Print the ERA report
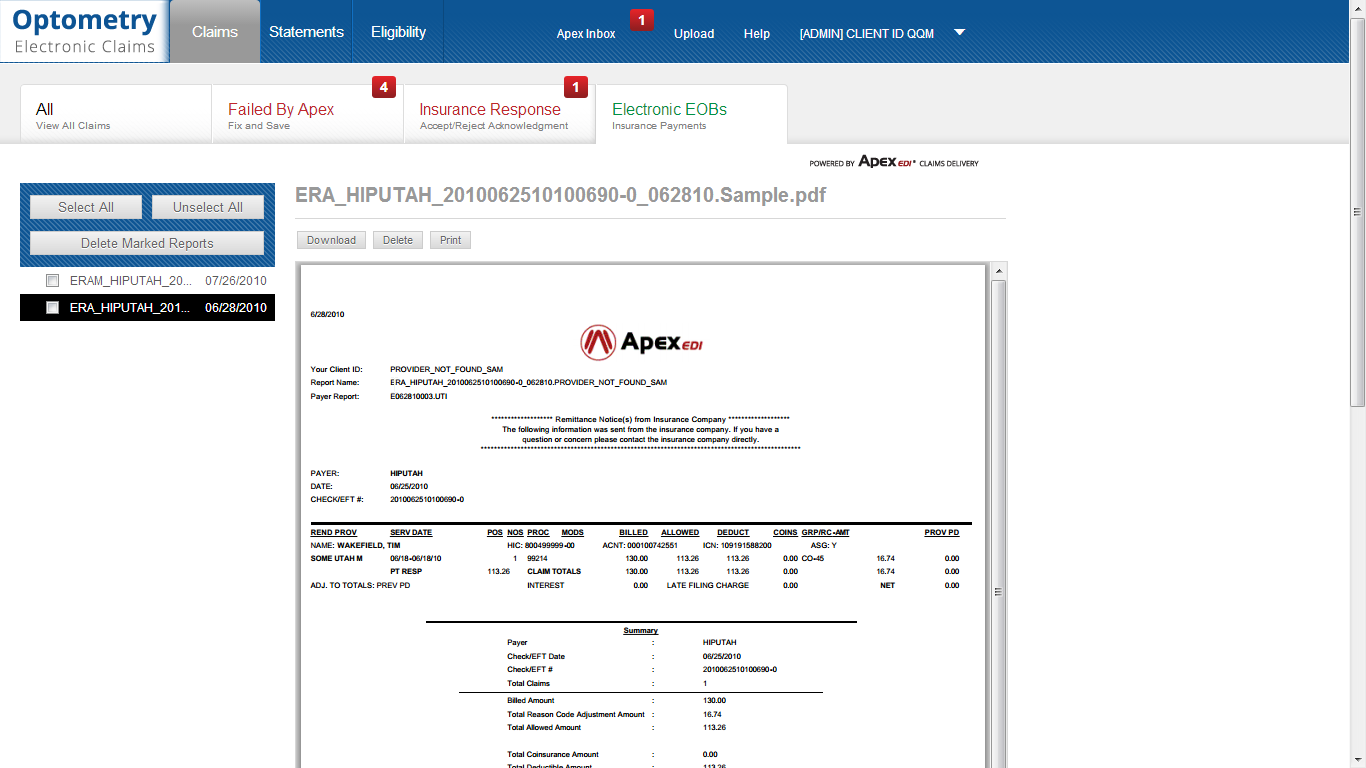 (451, 240)
